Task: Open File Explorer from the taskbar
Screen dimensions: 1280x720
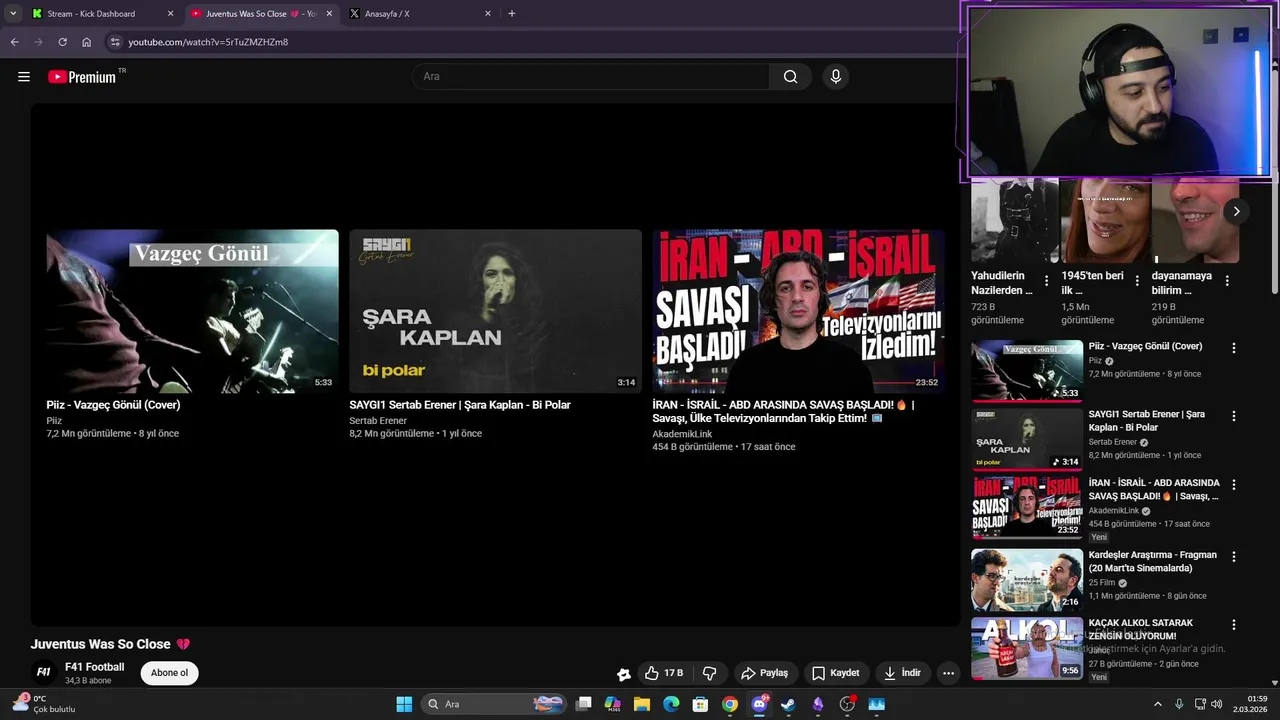Action: click(x=642, y=704)
